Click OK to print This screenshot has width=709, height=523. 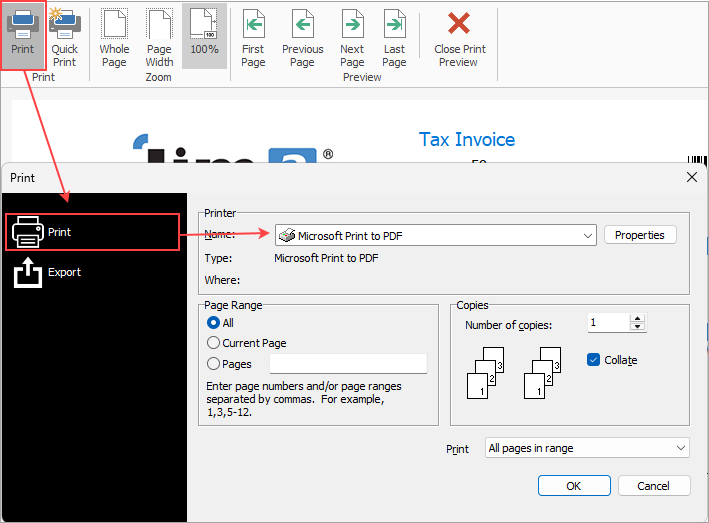coord(574,486)
